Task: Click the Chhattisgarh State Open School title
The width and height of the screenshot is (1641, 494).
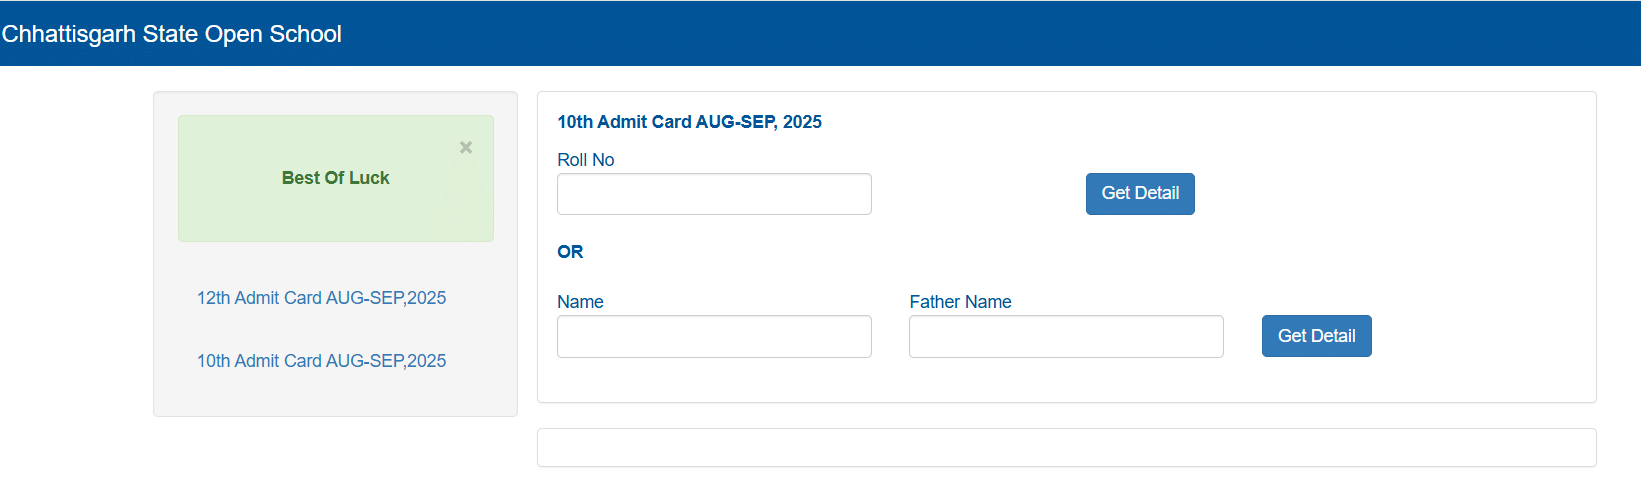Action: tap(171, 34)
